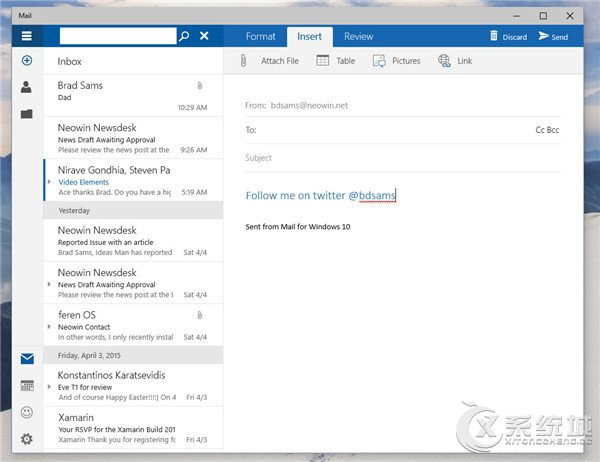The image size is (600, 462).
Task: Open Konstantinos Karatsevidis email
Action: coord(133,385)
